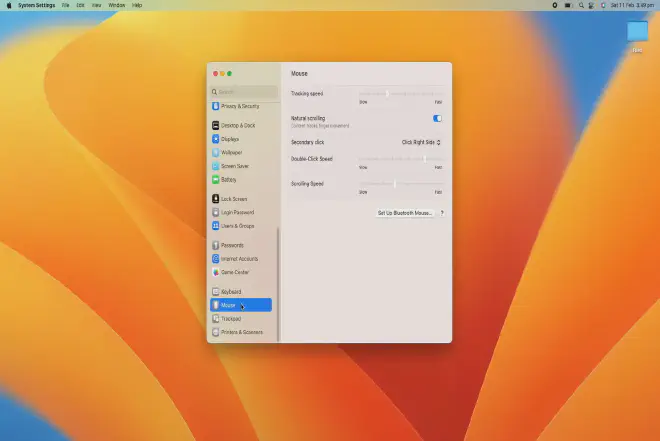
Task: Open the Passwords key icon
Action: [216, 245]
